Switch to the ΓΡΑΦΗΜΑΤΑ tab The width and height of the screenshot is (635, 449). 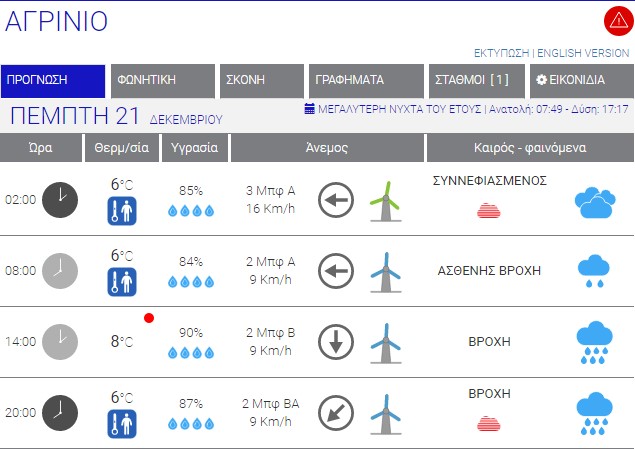pyautogui.click(x=364, y=81)
